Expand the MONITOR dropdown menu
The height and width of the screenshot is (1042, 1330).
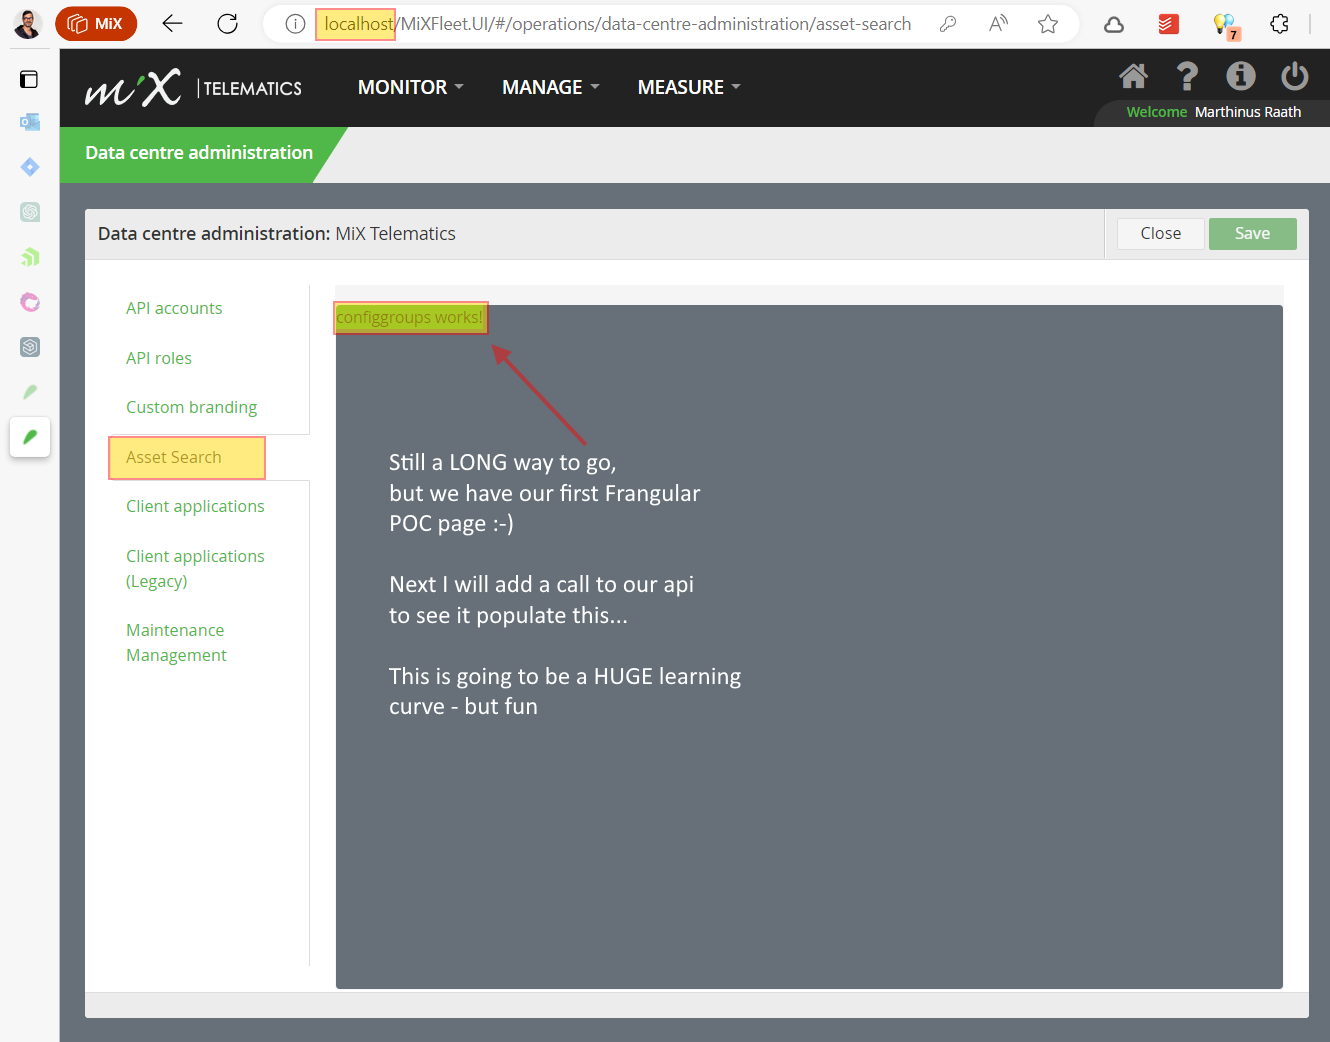410,87
